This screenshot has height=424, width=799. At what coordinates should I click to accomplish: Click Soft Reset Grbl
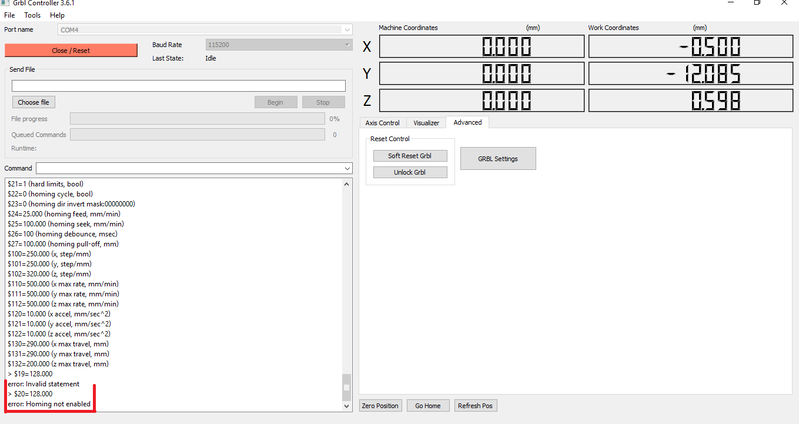click(410, 156)
